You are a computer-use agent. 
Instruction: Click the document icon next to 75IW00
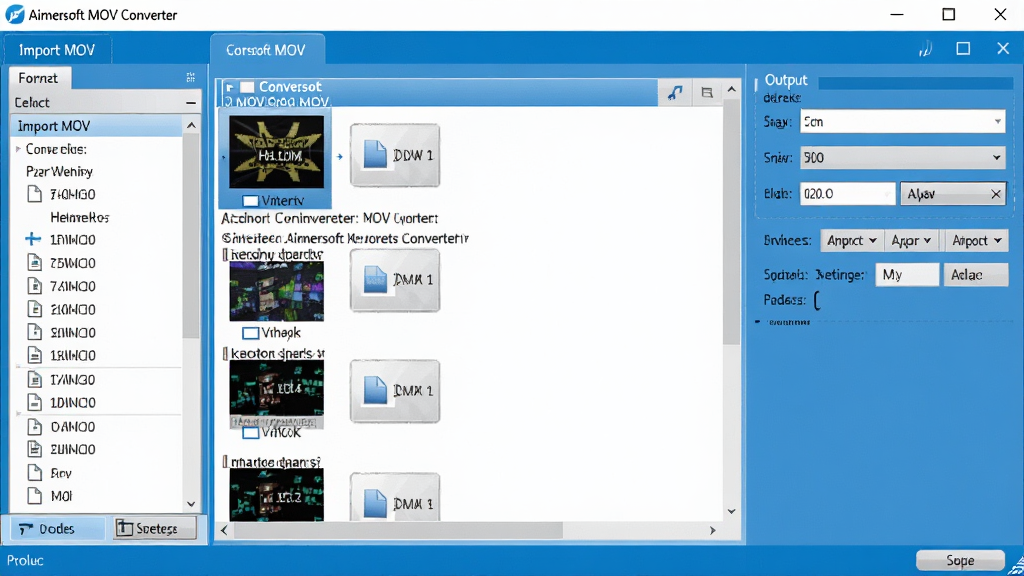tap(35, 263)
